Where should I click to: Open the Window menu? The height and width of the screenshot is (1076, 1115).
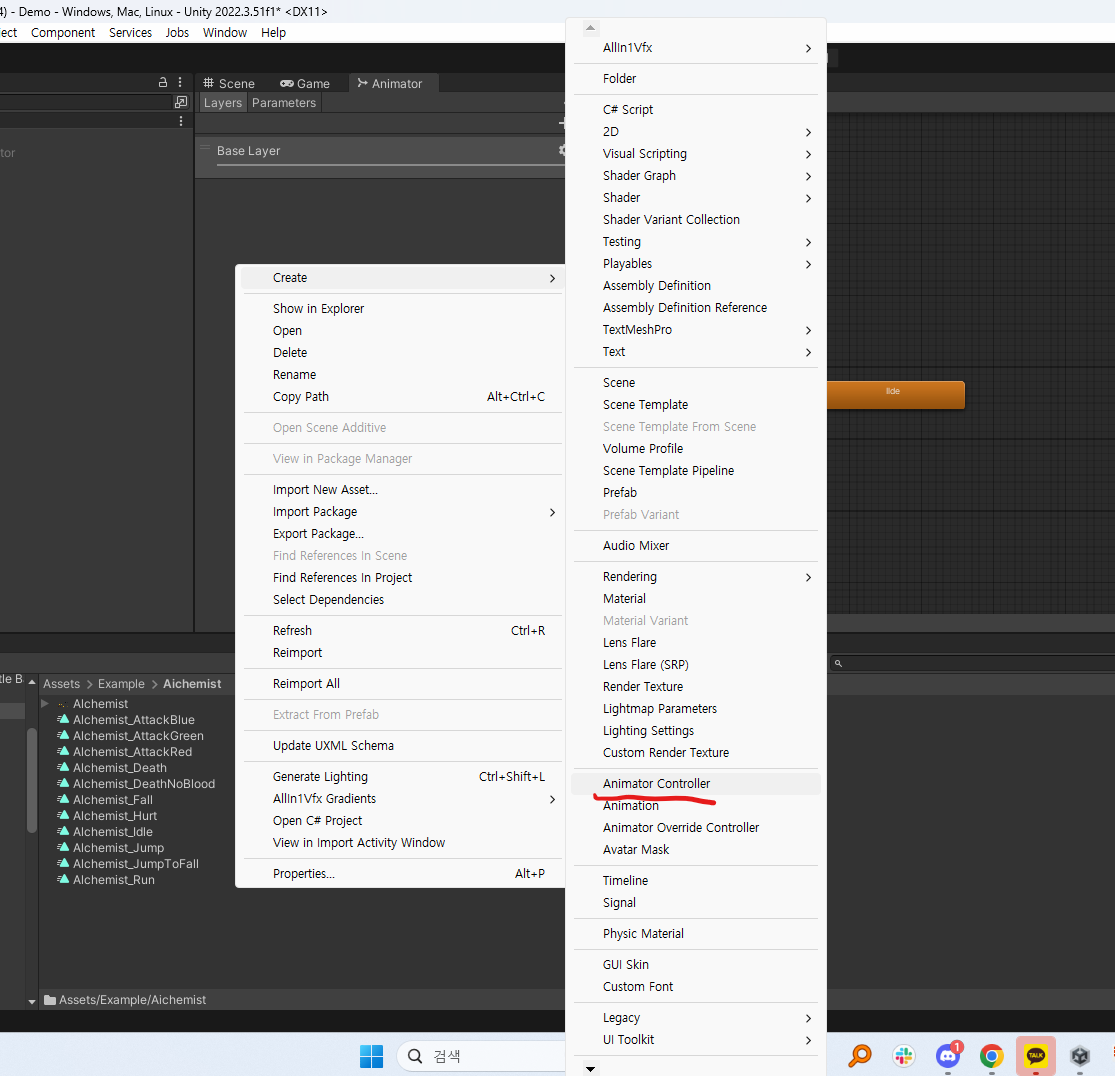[x=225, y=33]
